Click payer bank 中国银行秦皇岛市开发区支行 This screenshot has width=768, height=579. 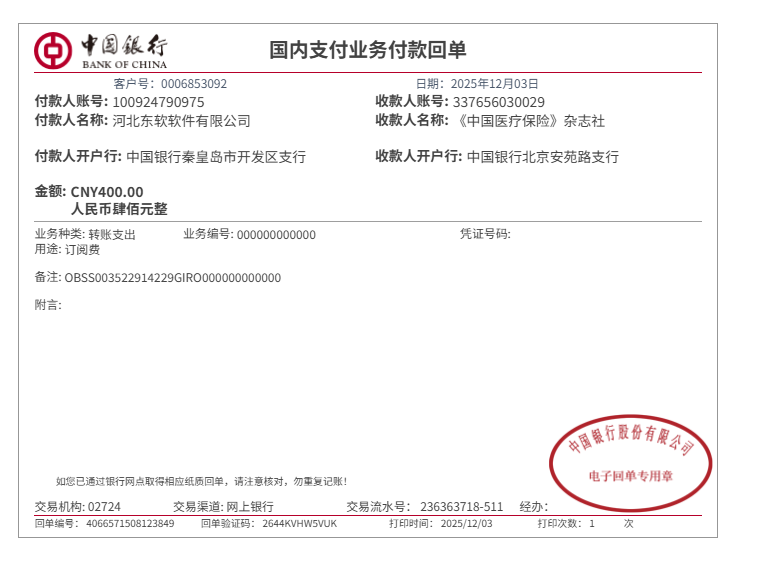[216, 157]
